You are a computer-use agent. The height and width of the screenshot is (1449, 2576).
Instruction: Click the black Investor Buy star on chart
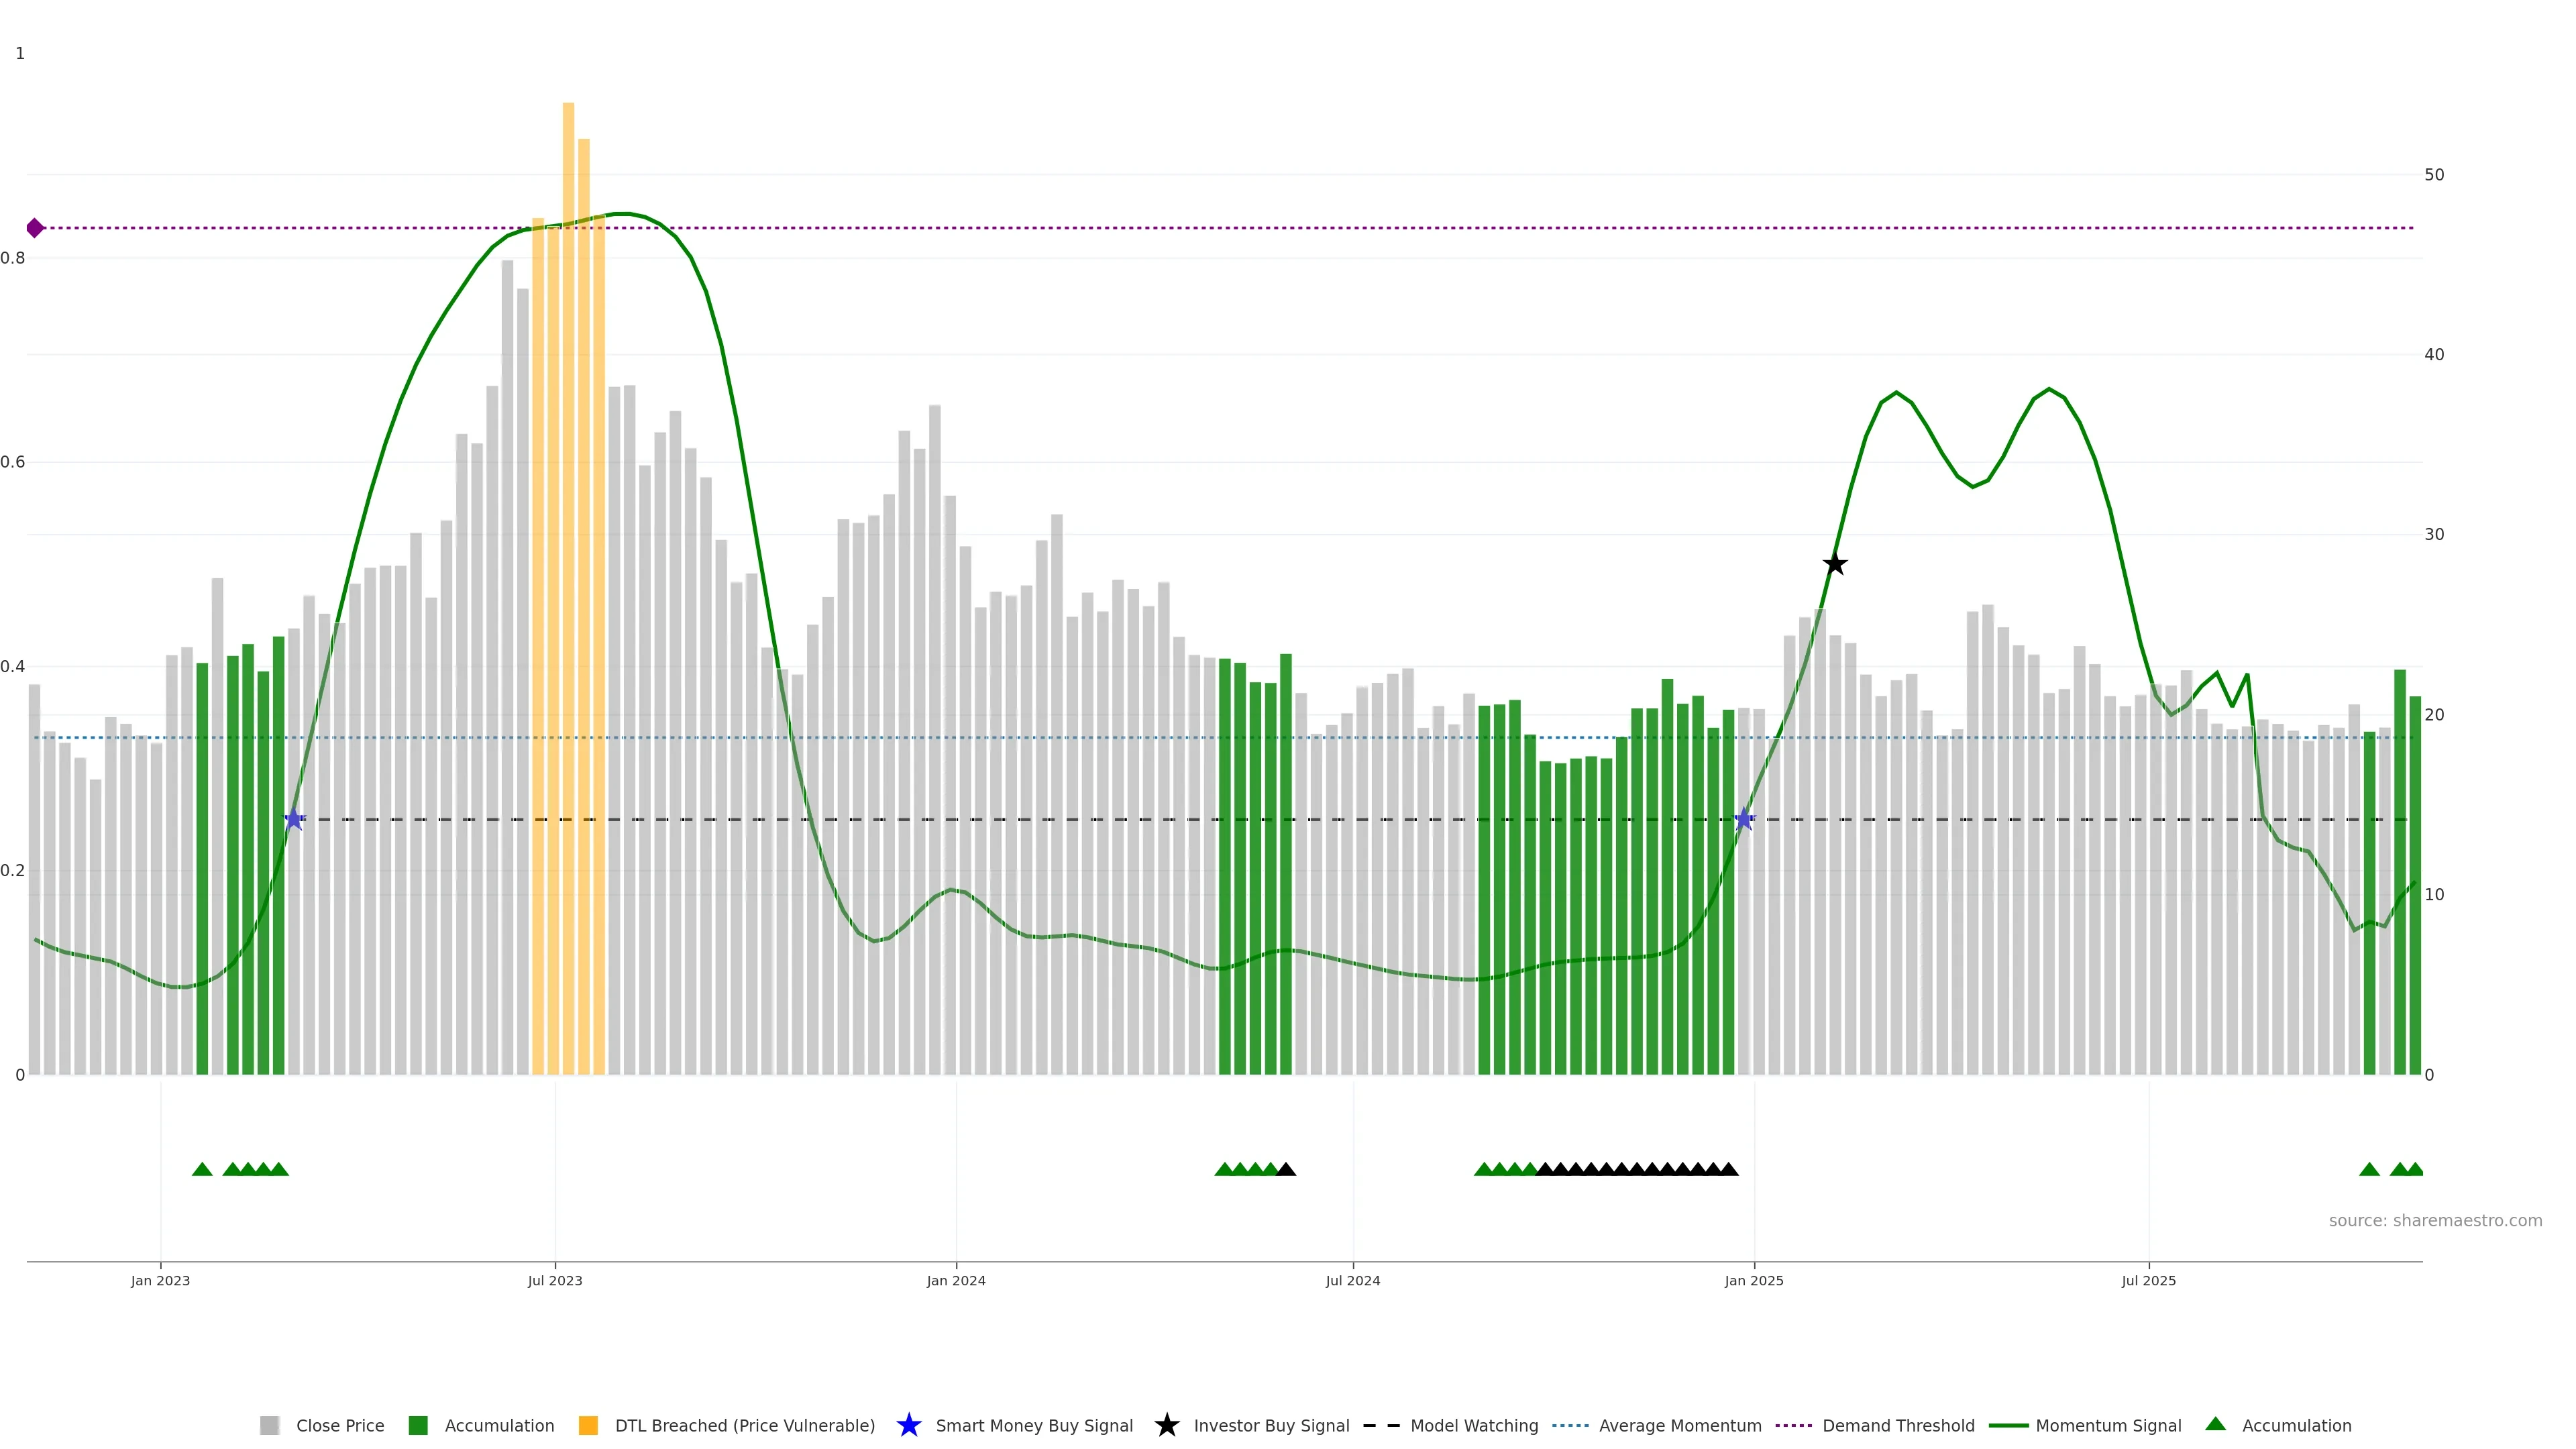point(1835,564)
